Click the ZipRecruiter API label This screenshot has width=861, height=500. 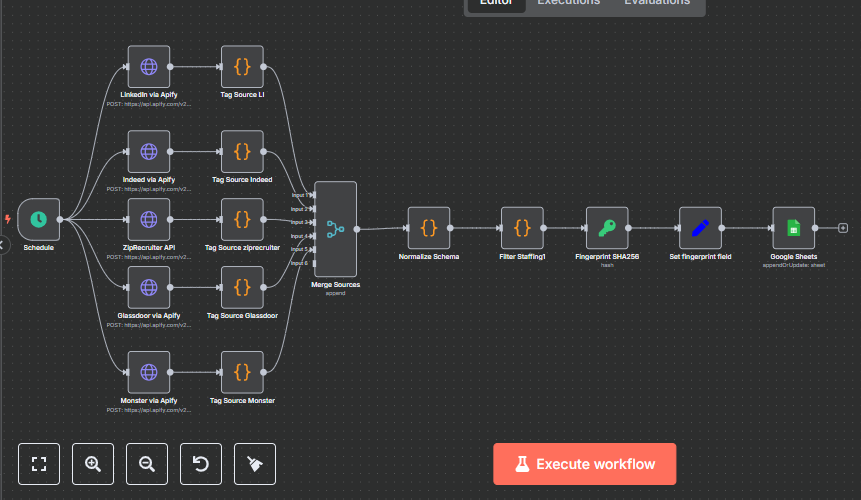[x=149, y=248]
